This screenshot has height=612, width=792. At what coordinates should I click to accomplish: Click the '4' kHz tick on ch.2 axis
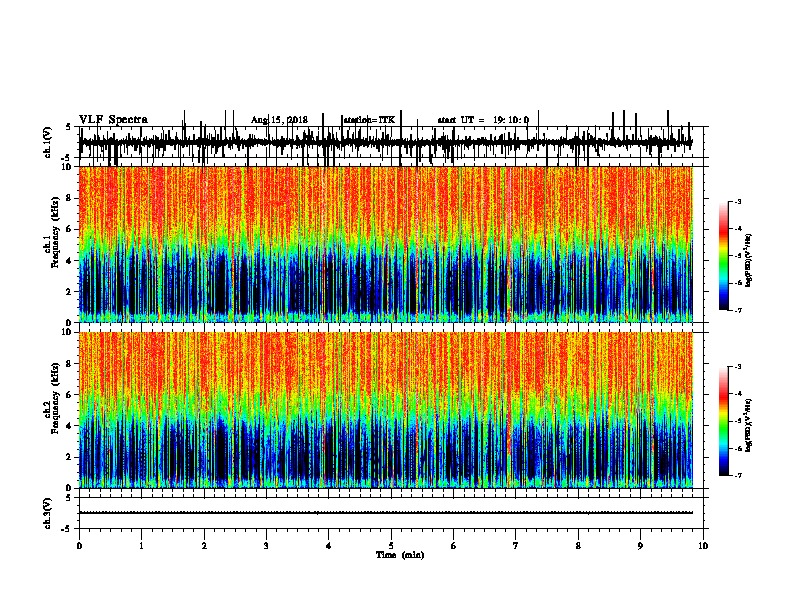(x=70, y=426)
